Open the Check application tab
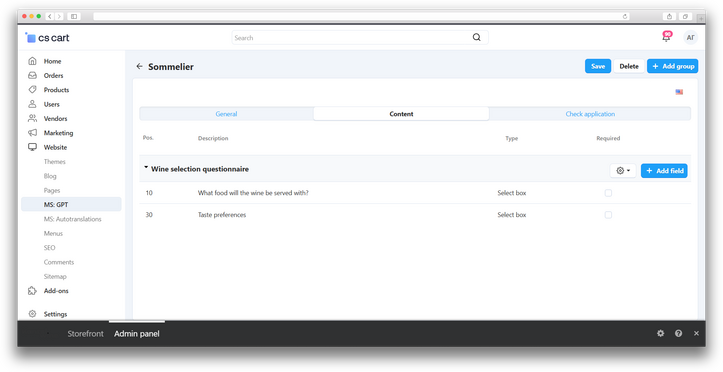The width and height of the screenshot is (723, 372). 590,114
